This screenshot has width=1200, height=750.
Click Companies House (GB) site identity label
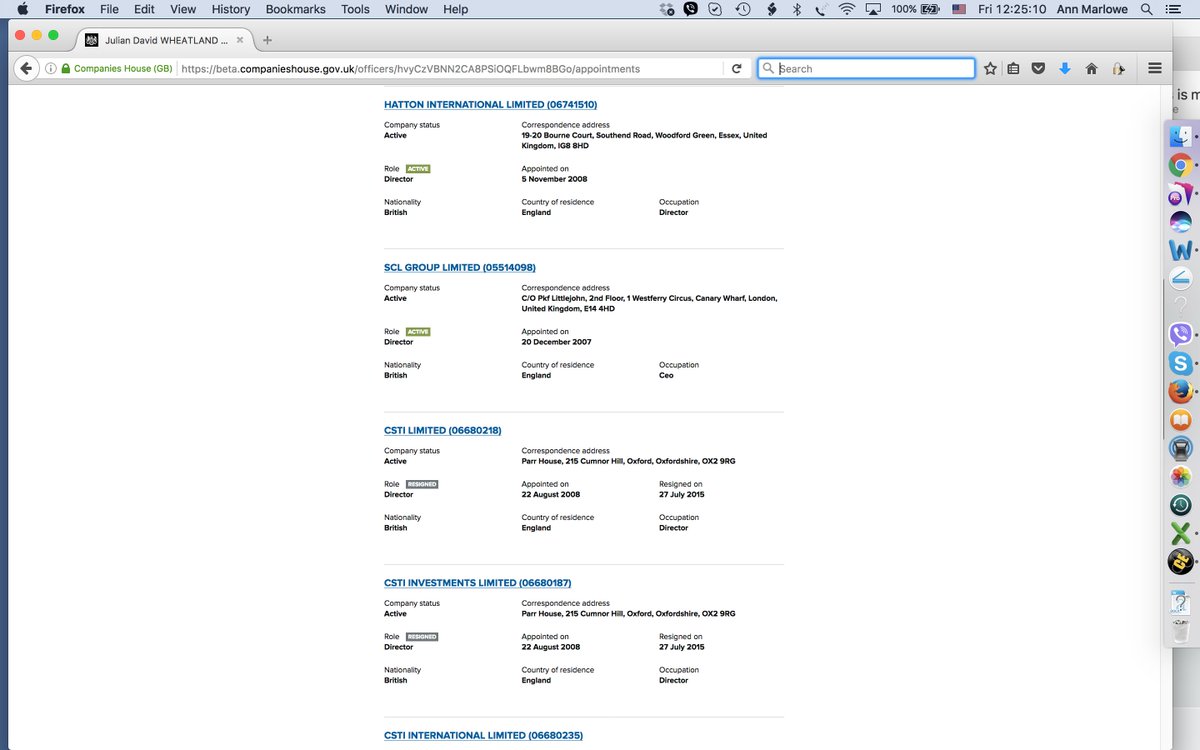click(116, 69)
